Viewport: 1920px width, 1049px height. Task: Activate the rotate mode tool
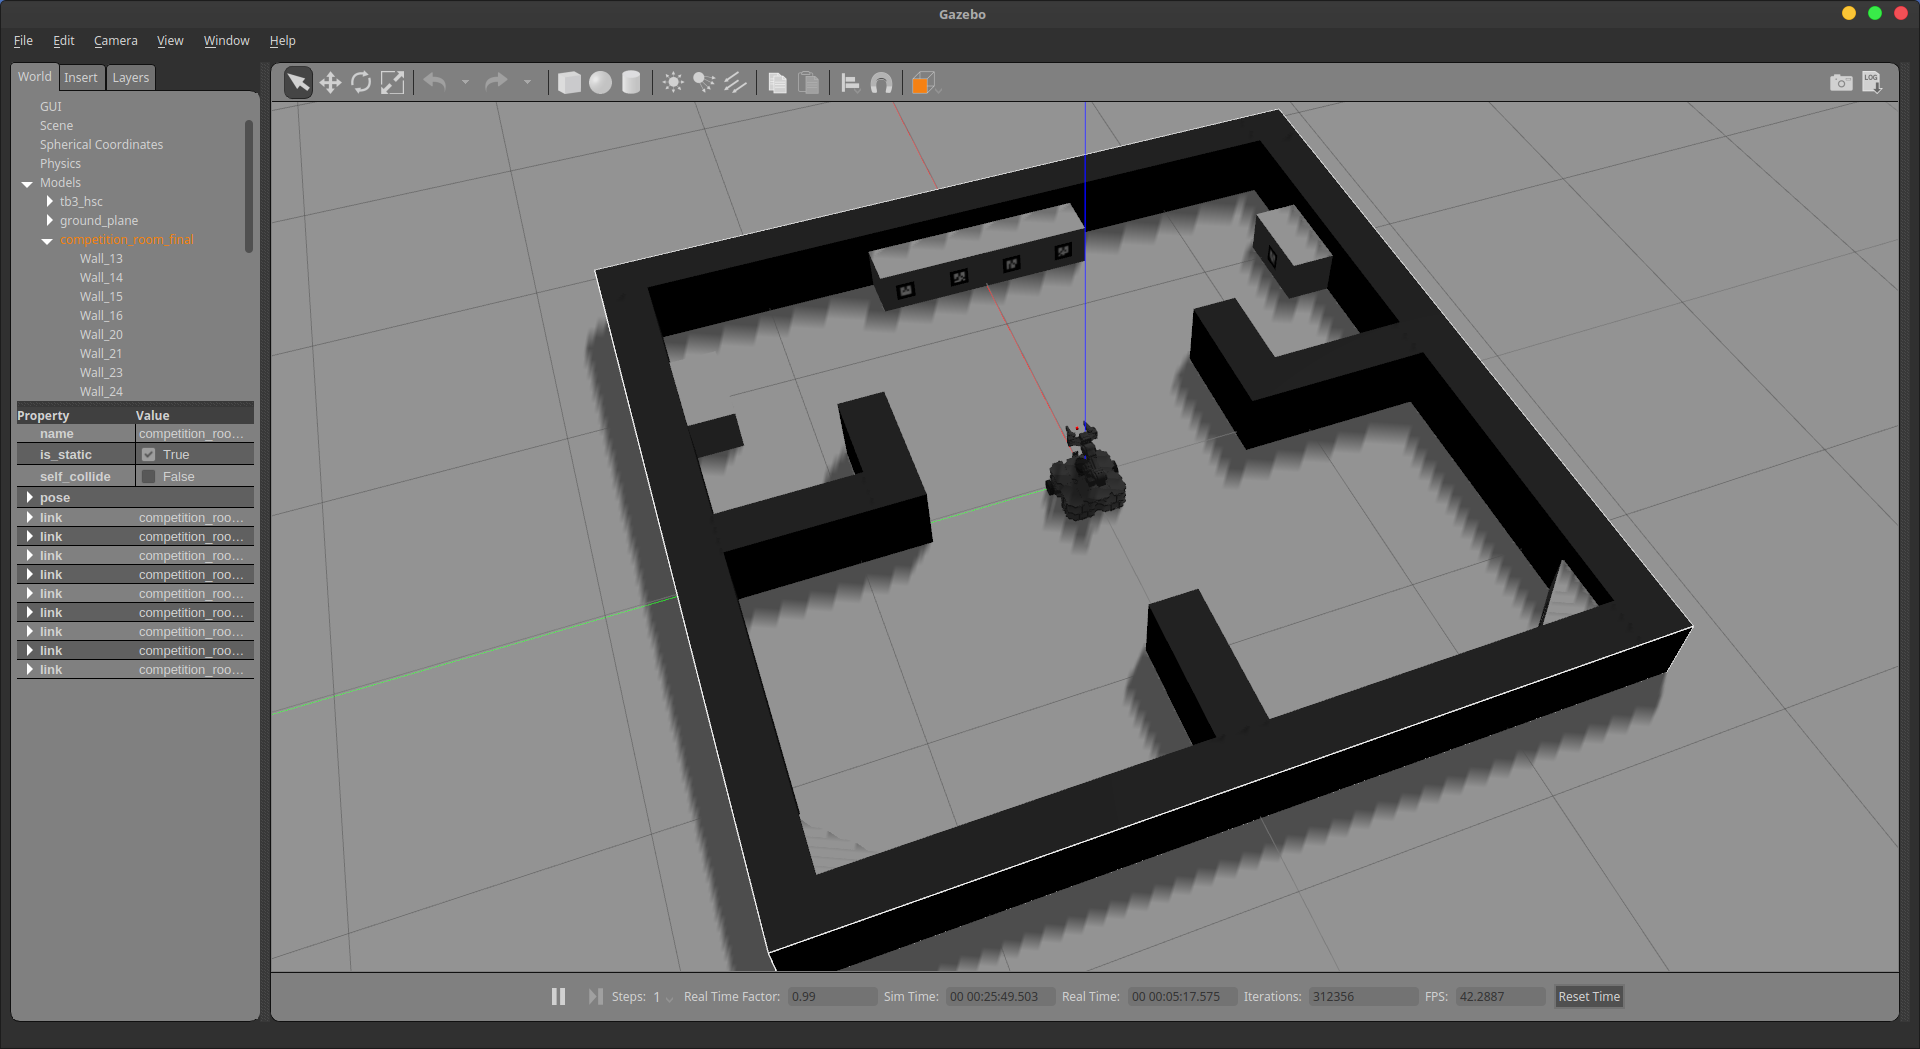coord(361,83)
